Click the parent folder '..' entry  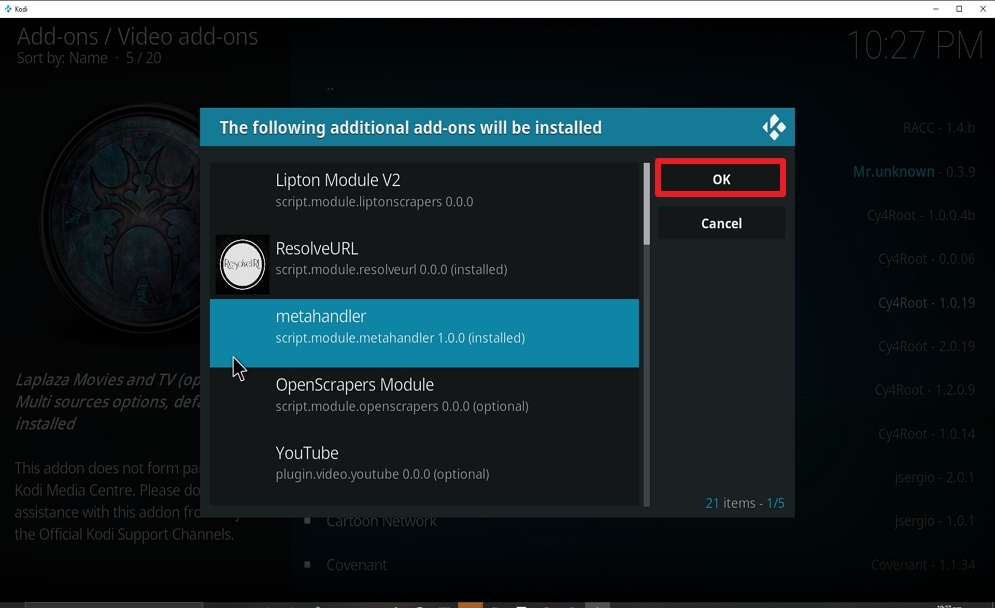pyautogui.click(x=330, y=88)
